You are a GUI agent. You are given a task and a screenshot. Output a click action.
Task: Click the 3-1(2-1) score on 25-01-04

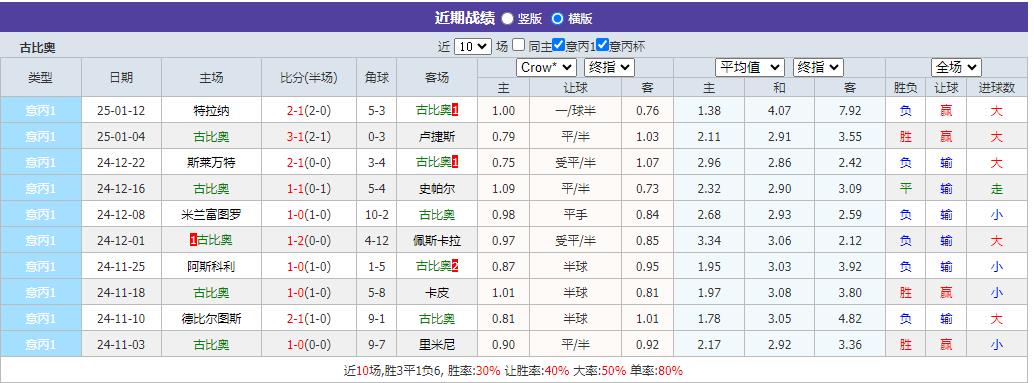[x=309, y=137]
